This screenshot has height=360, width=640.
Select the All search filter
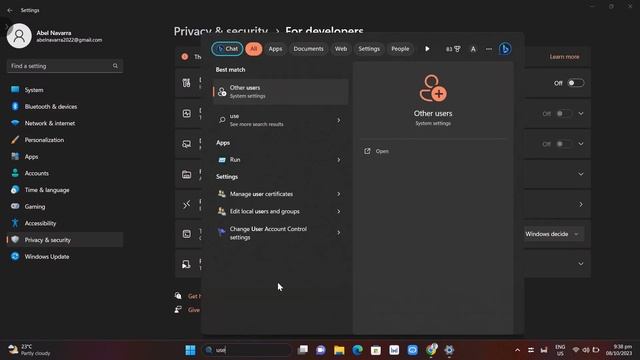coord(253,49)
